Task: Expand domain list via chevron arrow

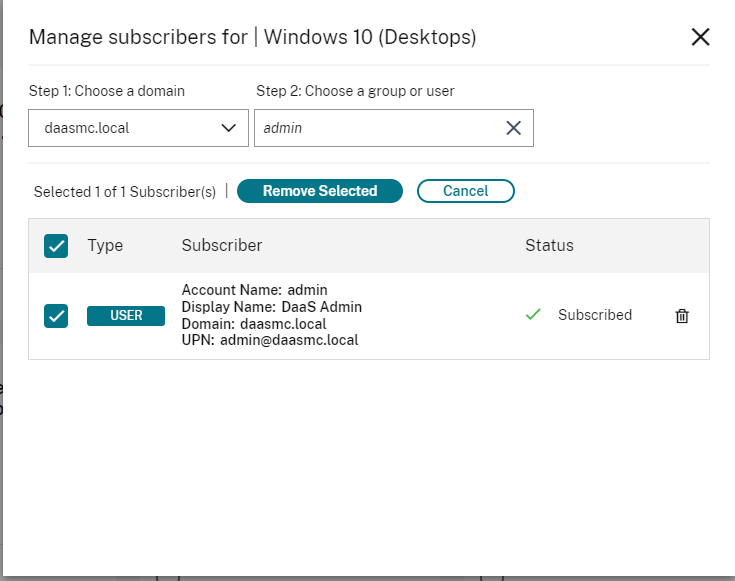Action: [228, 128]
